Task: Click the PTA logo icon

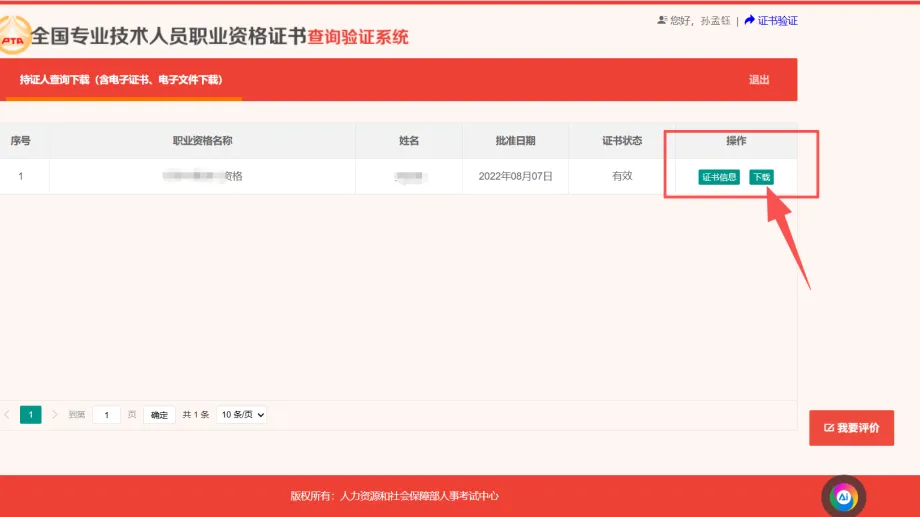Action: click(13, 35)
